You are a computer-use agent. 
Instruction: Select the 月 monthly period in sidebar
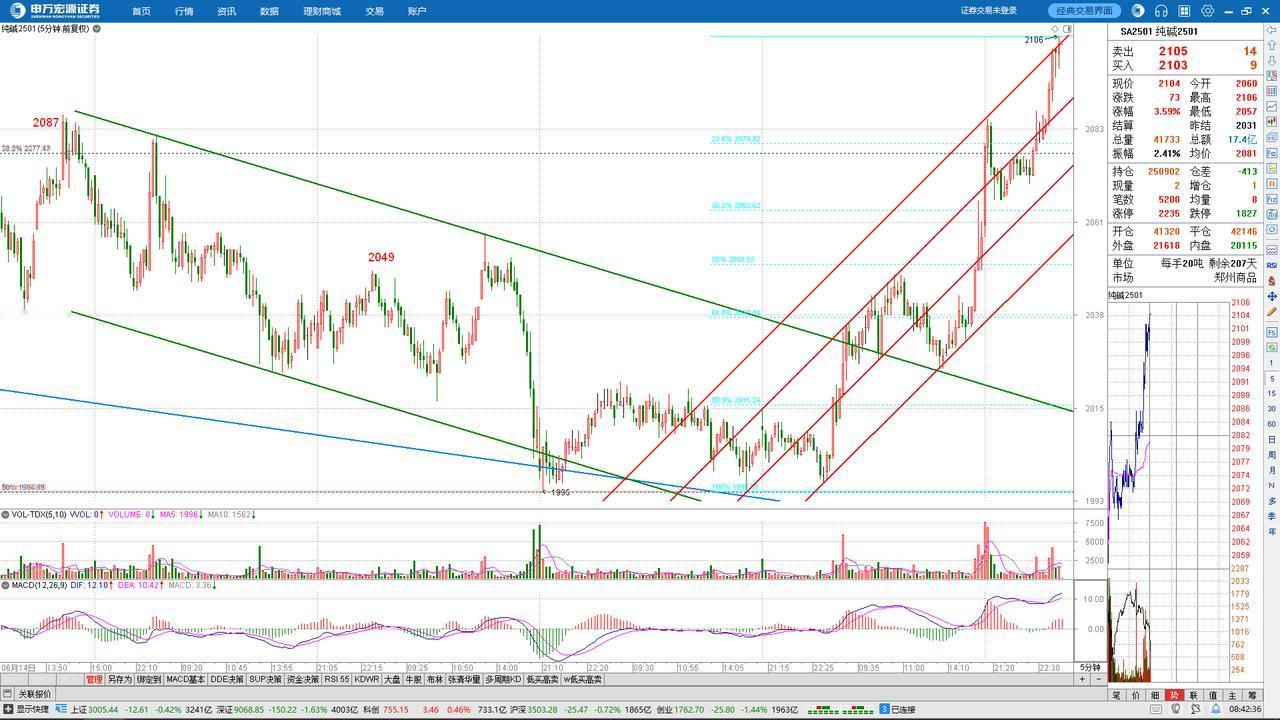[x=1271, y=470]
